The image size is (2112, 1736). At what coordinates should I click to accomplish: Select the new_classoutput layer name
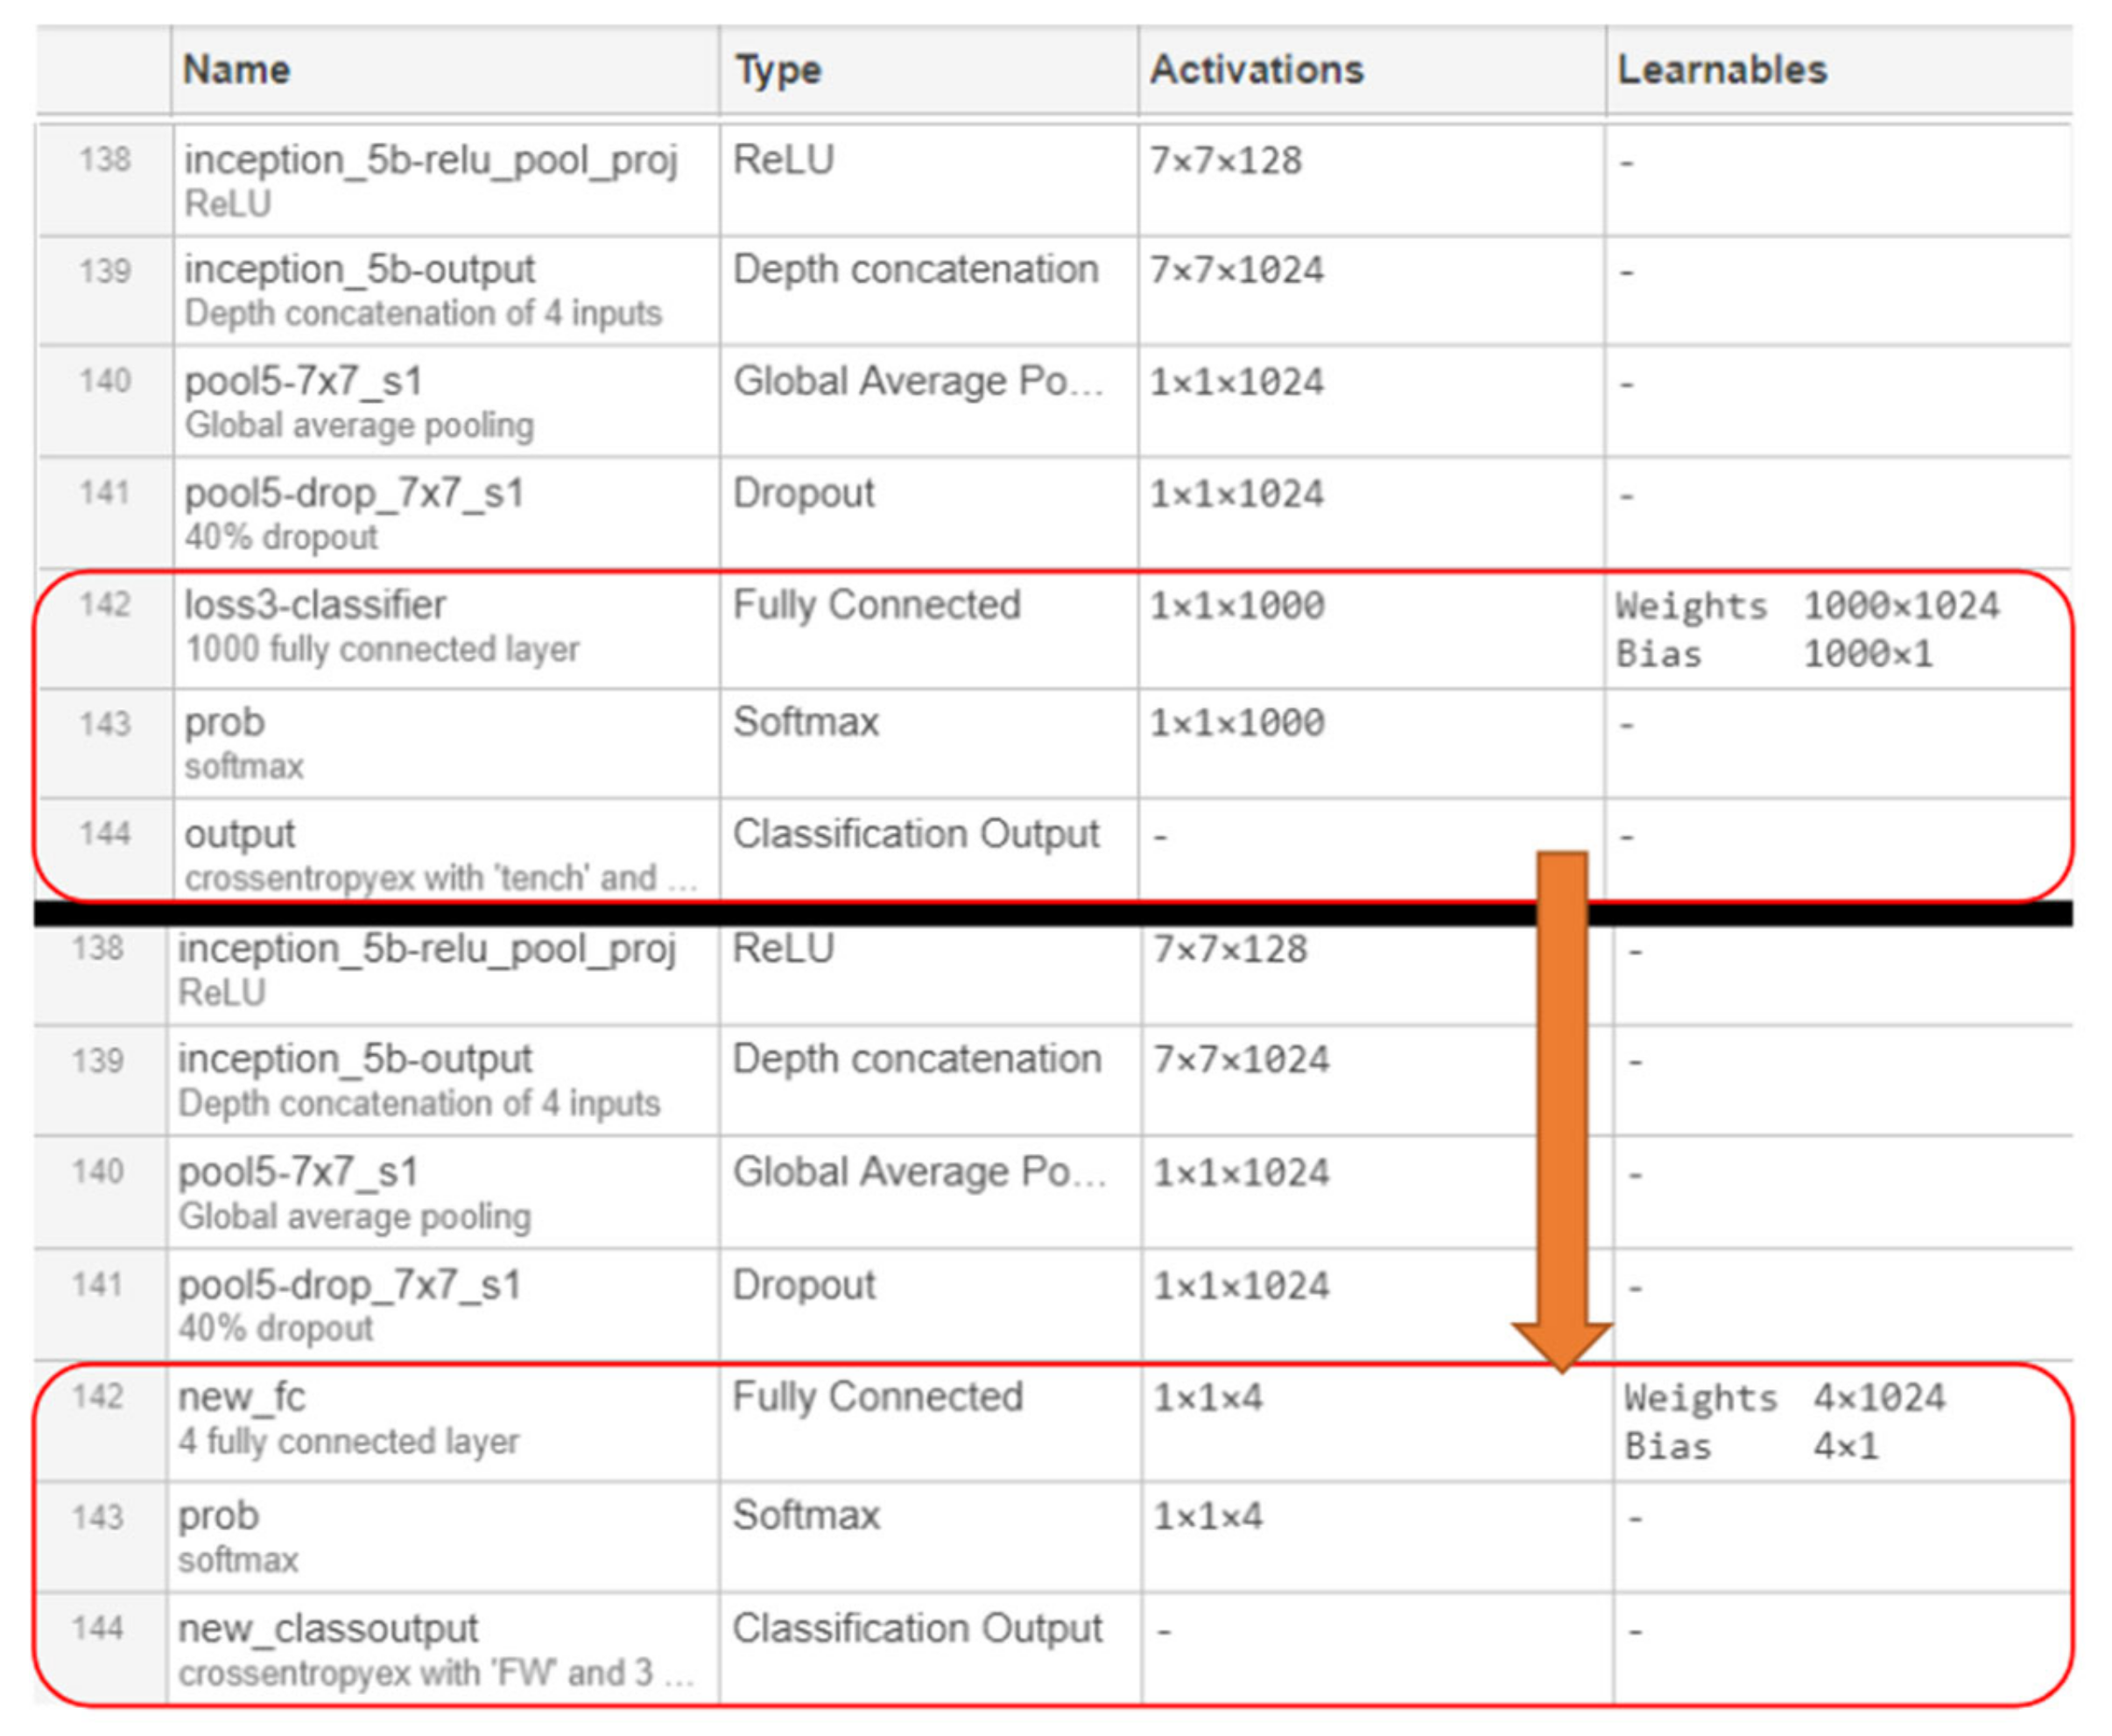(328, 1629)
